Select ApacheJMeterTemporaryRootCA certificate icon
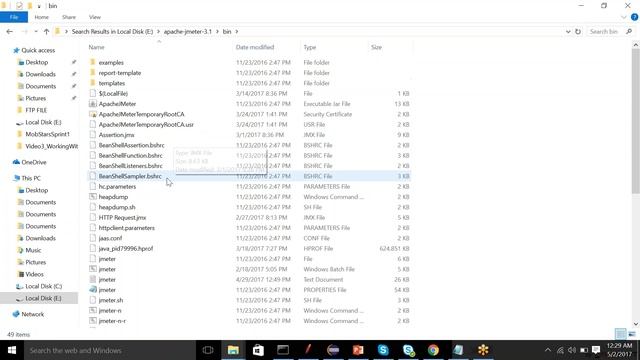Screen dimensions: 640x360 93,114
